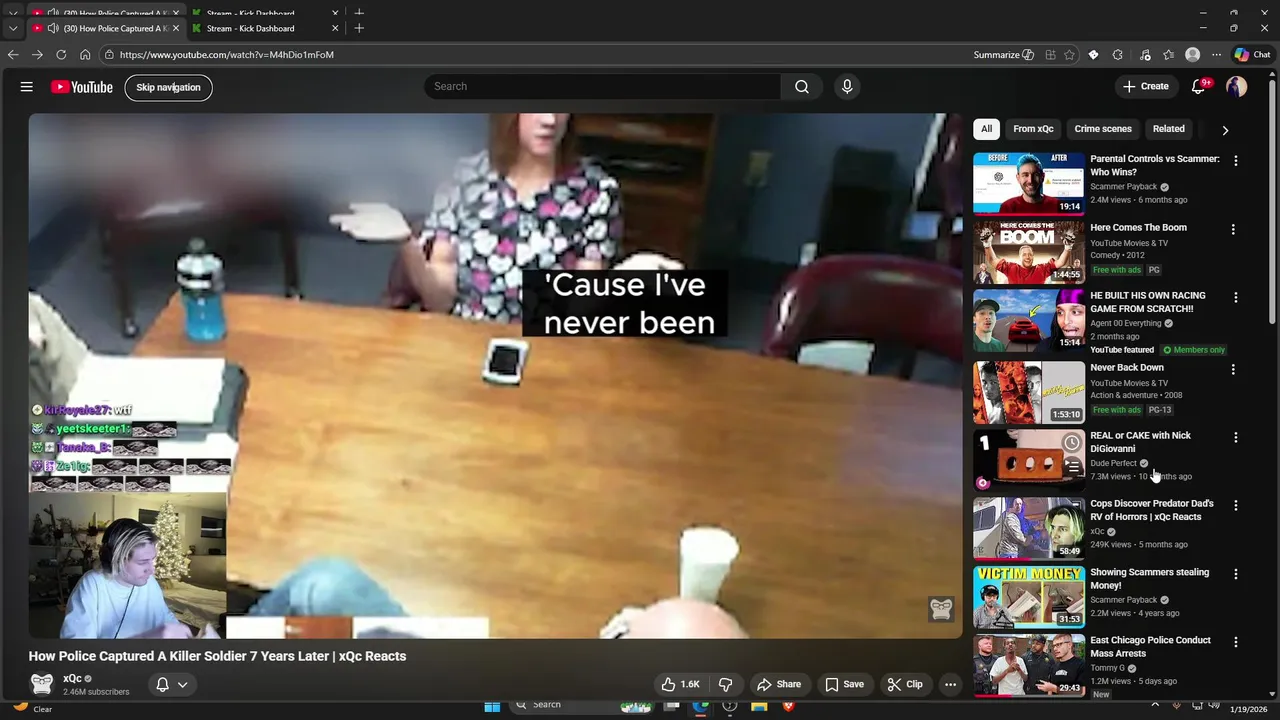Select the From xQc filter chip
Image resolution: width=1280 pixels, height=720 pixels.
pos(1033,129)
